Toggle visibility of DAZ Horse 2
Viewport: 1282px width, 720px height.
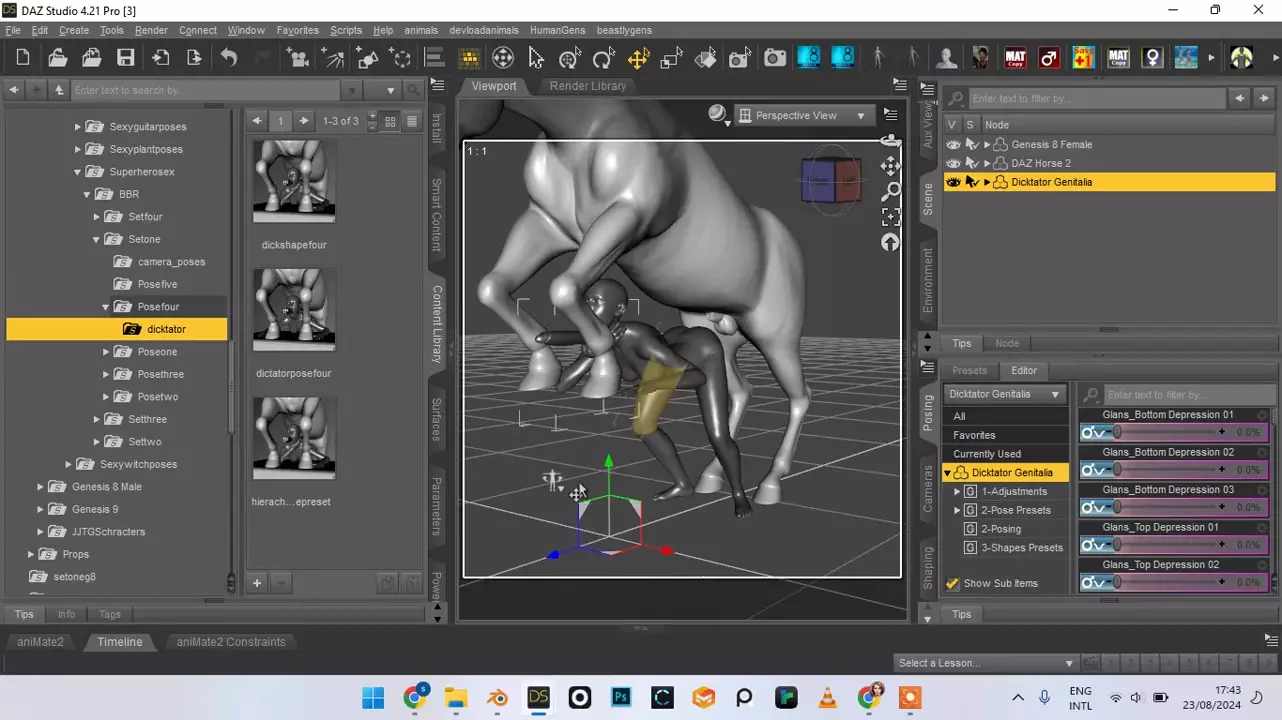click(953, 163)
